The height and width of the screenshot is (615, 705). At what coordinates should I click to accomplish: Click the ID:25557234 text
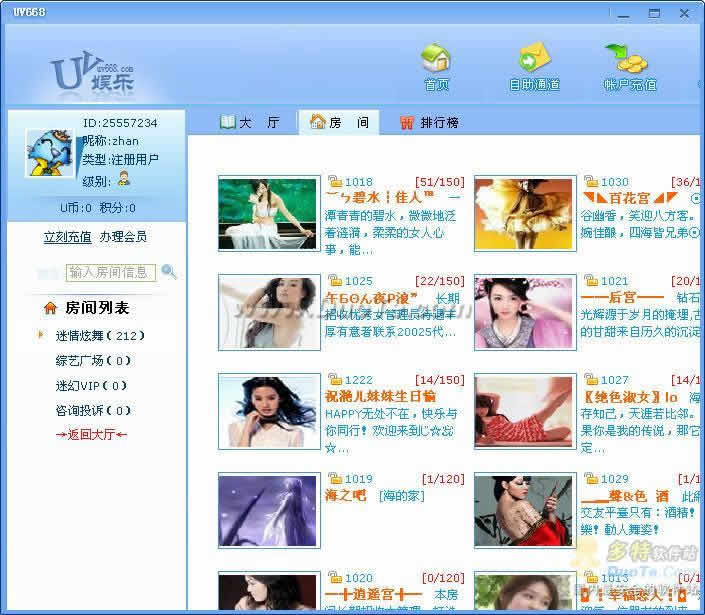click(x=120, y=123)
